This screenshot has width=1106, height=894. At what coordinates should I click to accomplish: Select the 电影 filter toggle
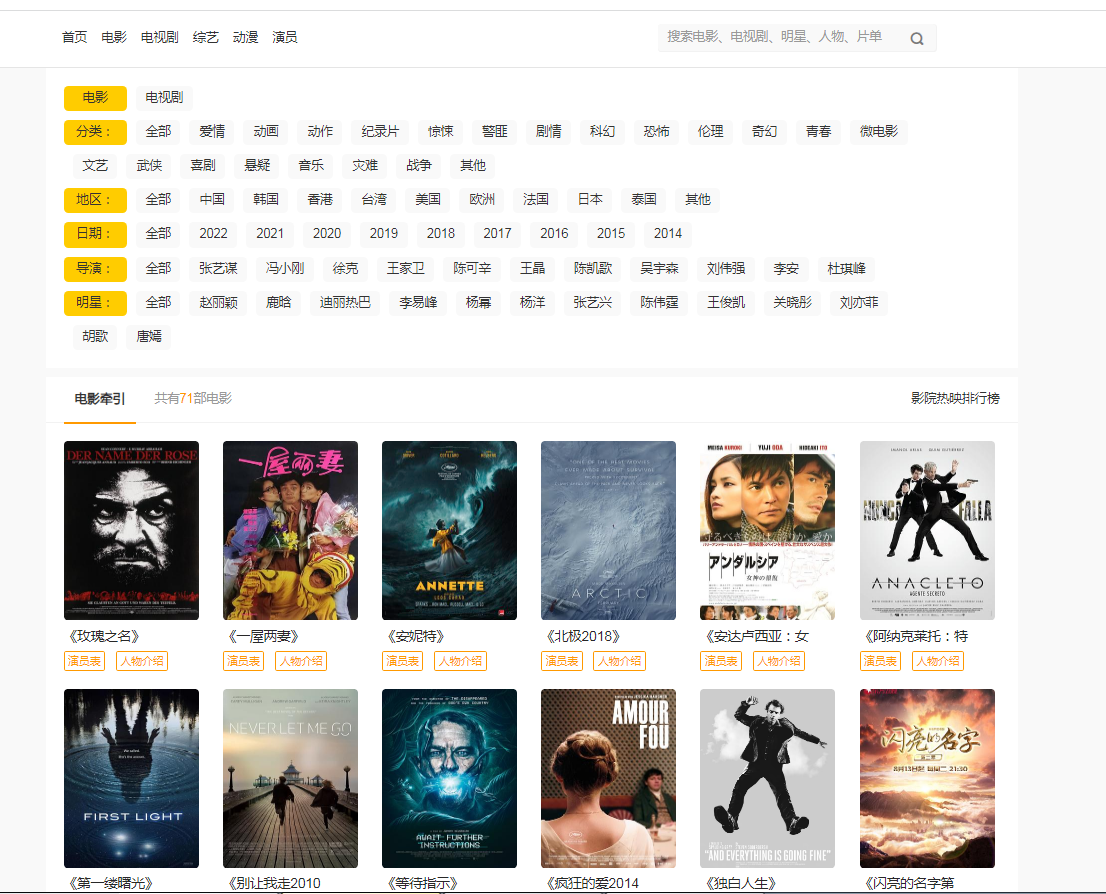(95, 98)
